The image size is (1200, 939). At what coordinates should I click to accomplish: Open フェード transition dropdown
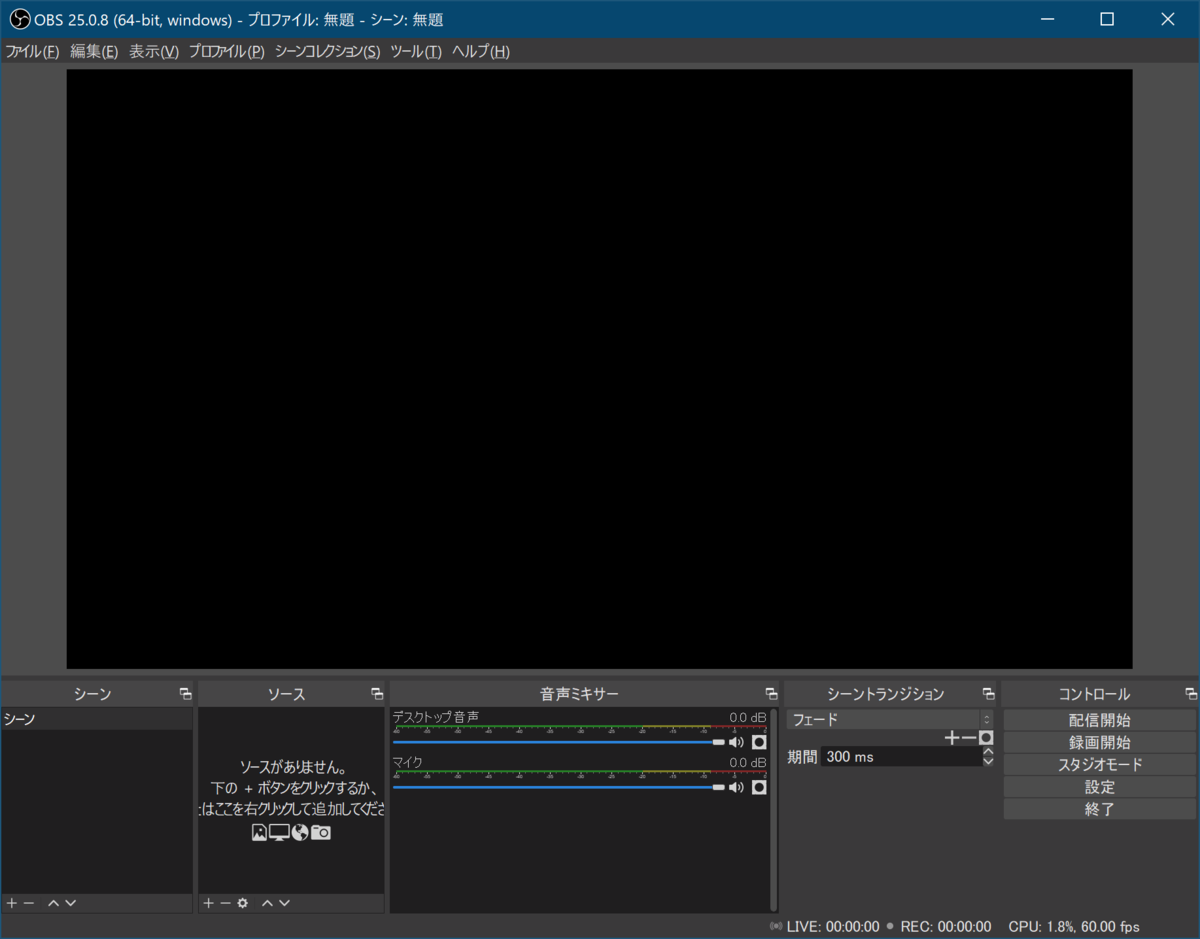coord(889,719)
